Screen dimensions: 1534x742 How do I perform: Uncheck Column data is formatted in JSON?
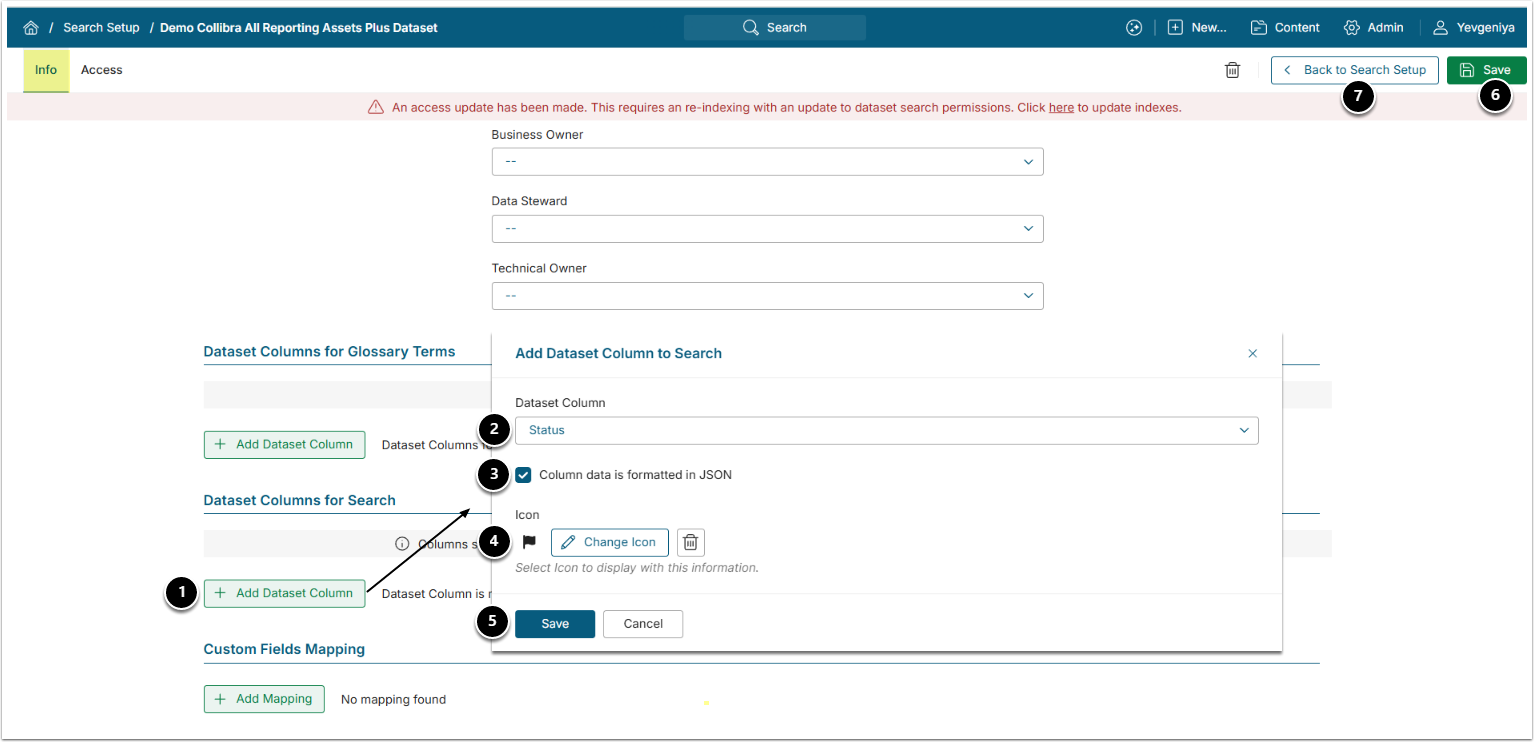pos(523,475)
